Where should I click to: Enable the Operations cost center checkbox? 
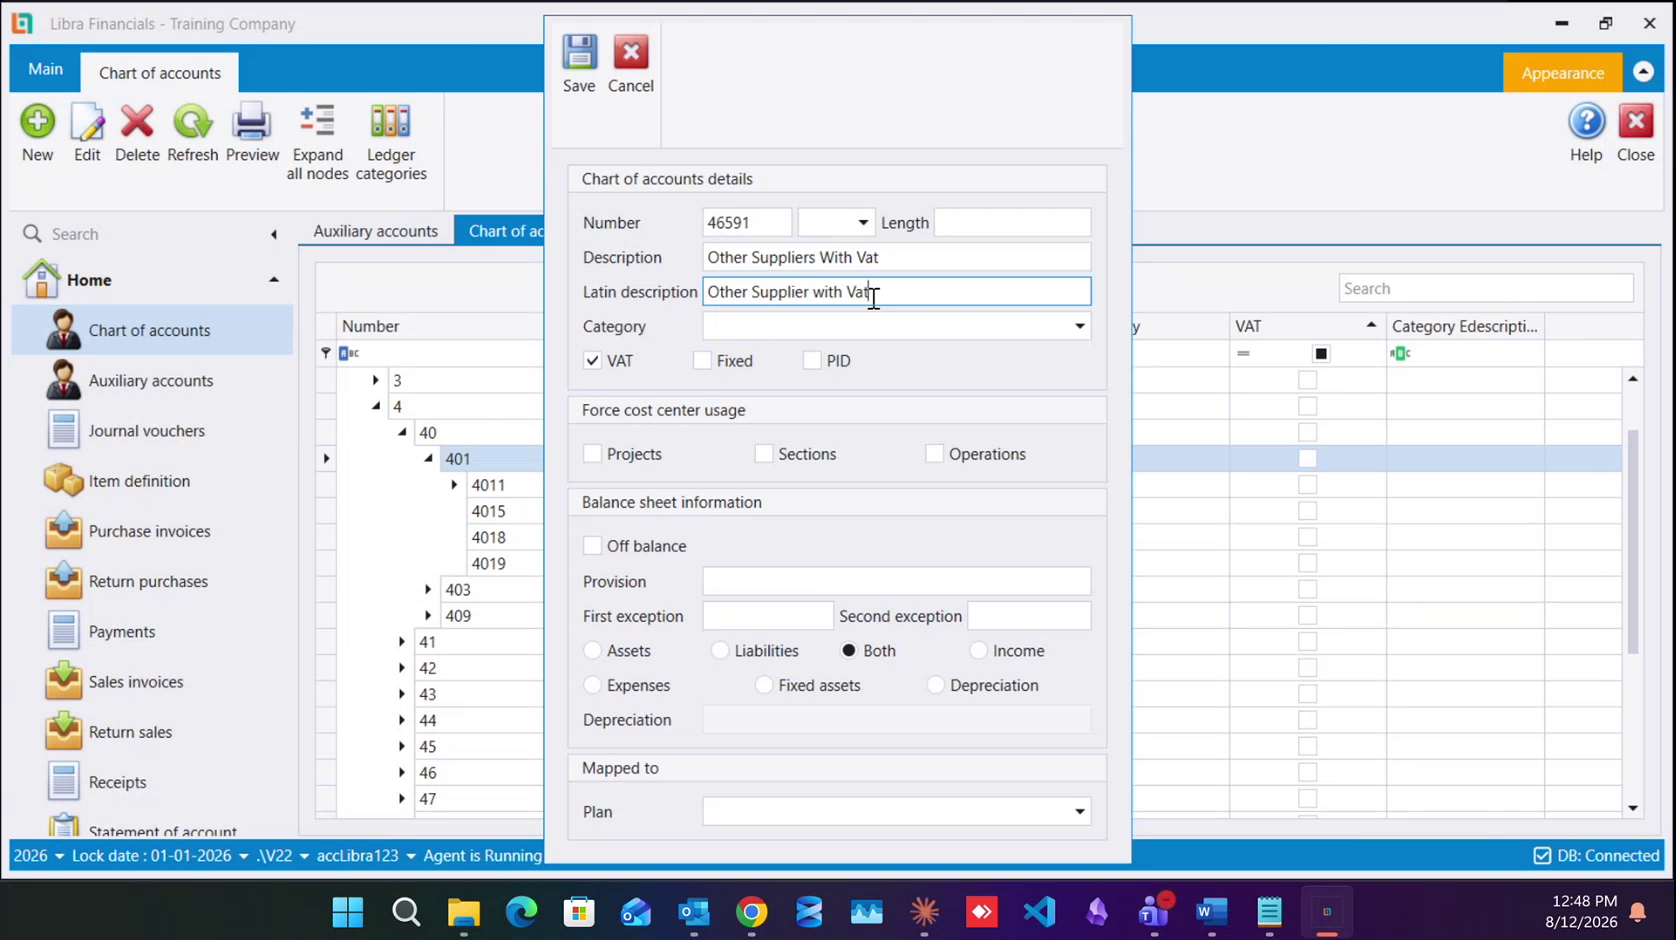(934, 454)
